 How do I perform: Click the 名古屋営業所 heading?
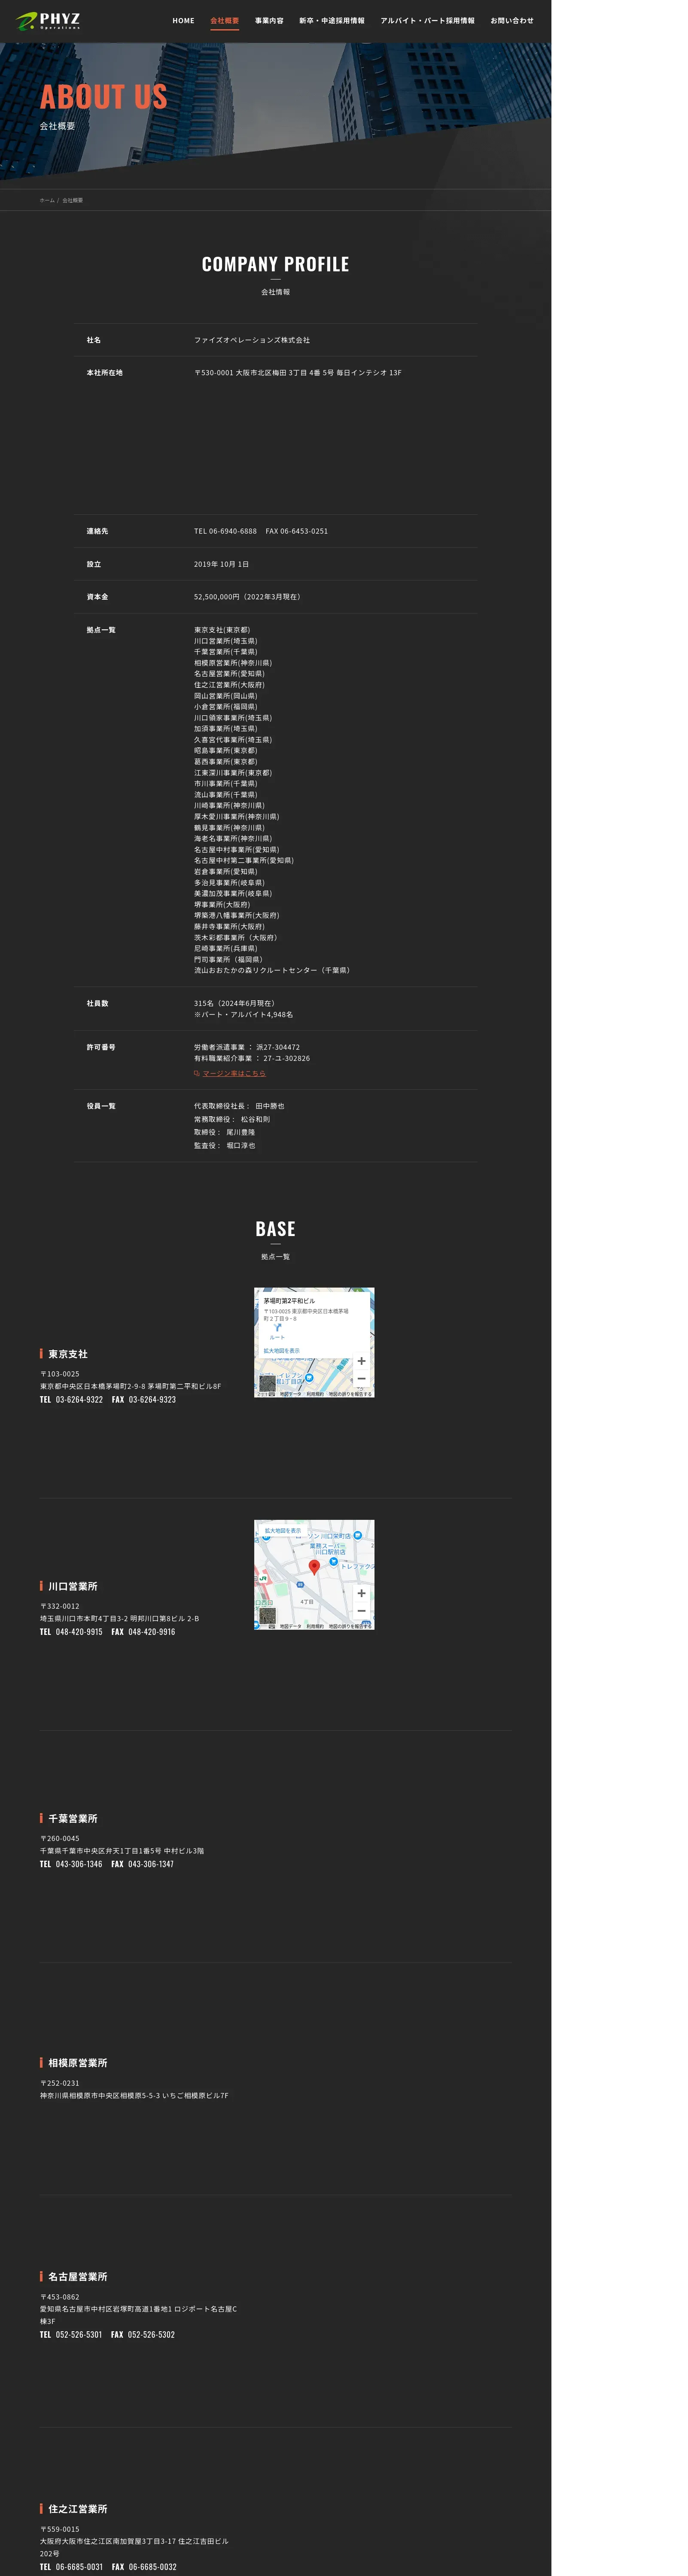[x=78, y=2277]
